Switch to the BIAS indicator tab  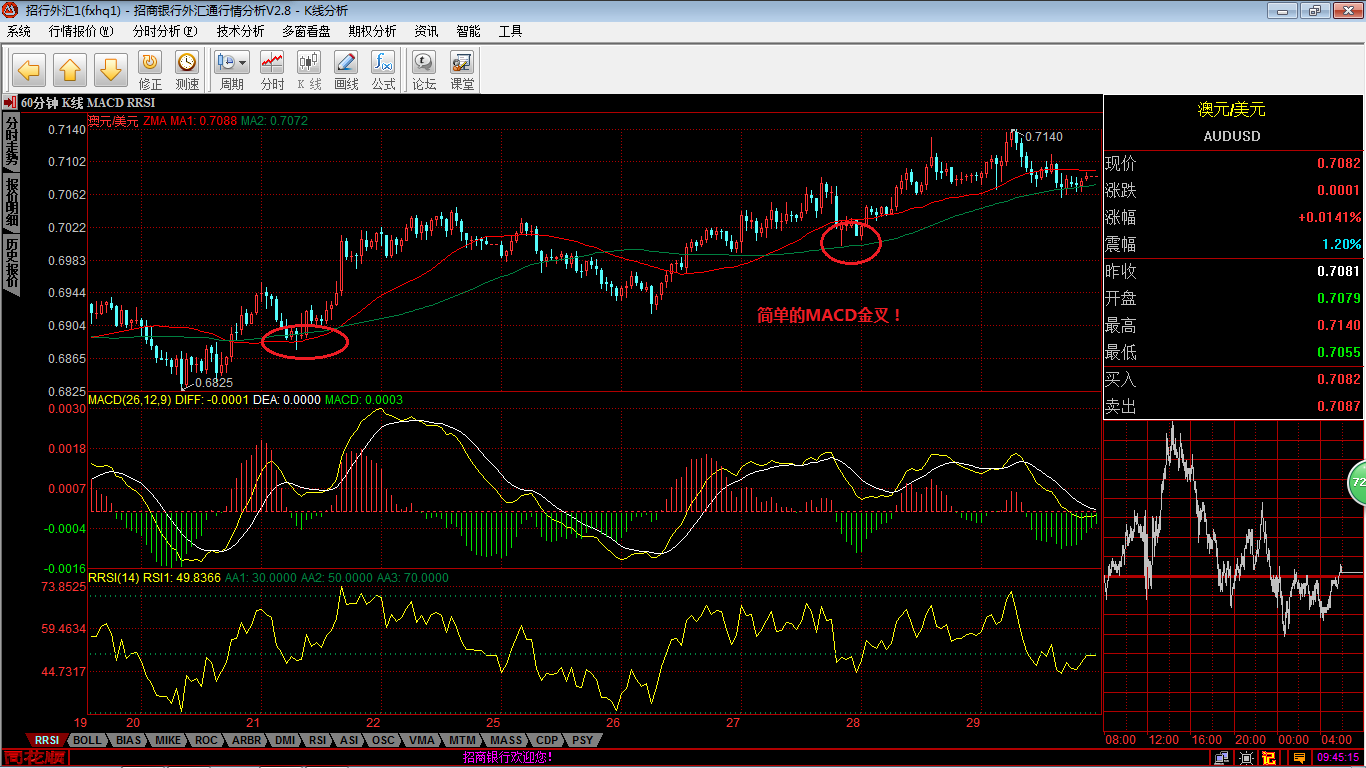[129, 740]
